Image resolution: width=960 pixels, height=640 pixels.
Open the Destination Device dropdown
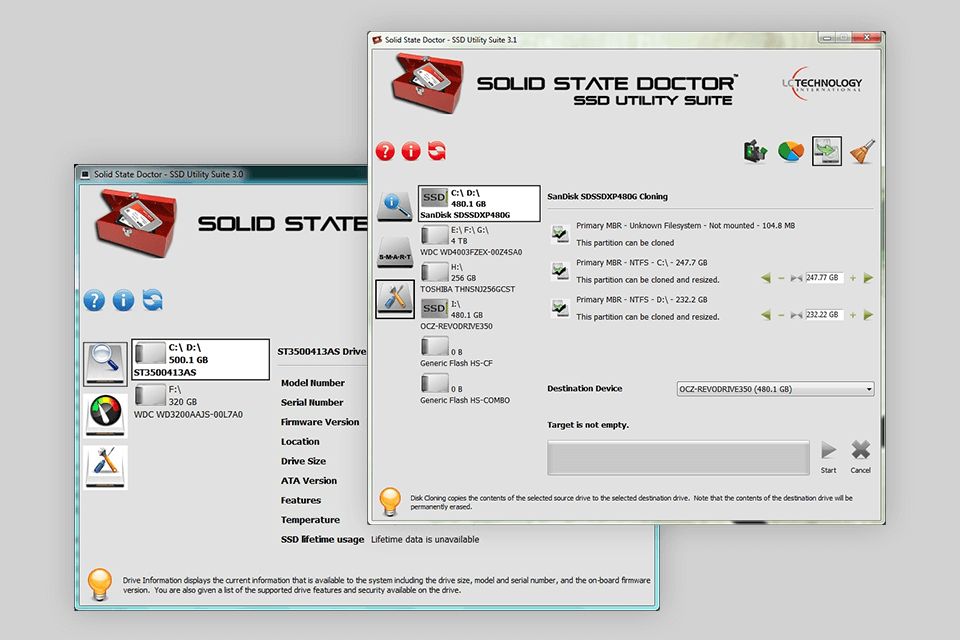click(x=775, y=389)
